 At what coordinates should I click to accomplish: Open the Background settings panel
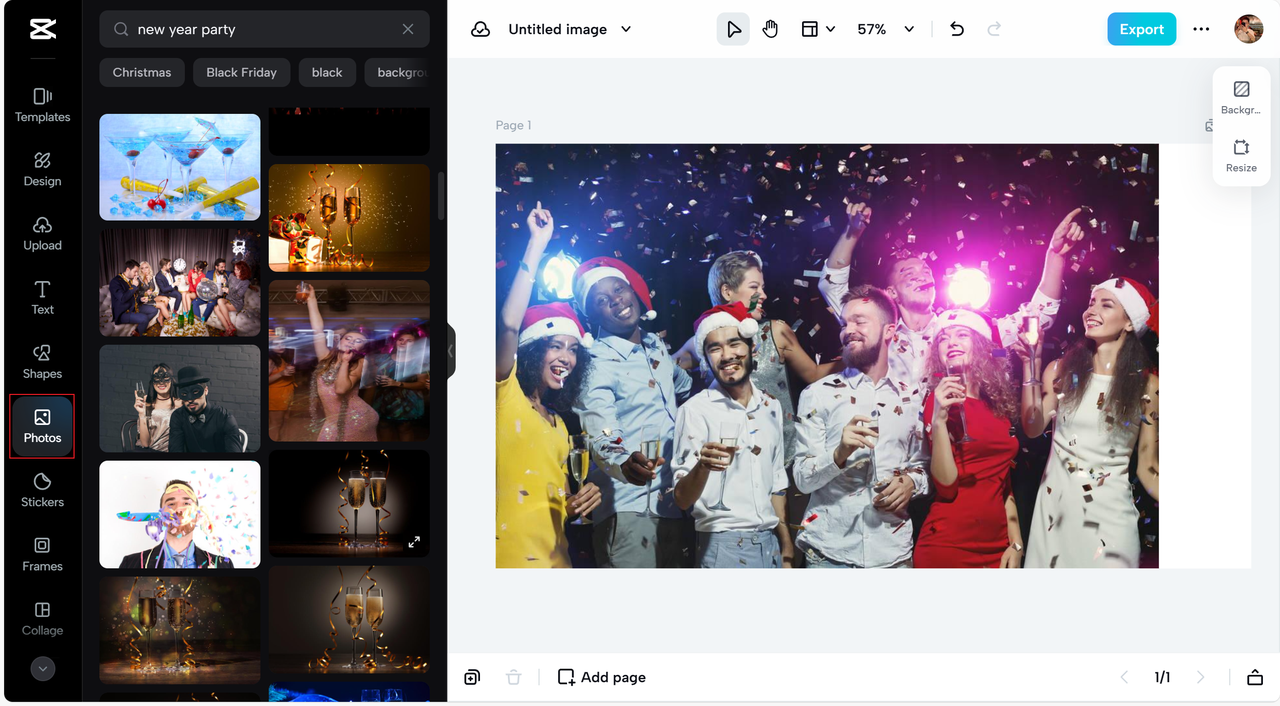[x=1241, y=97]
